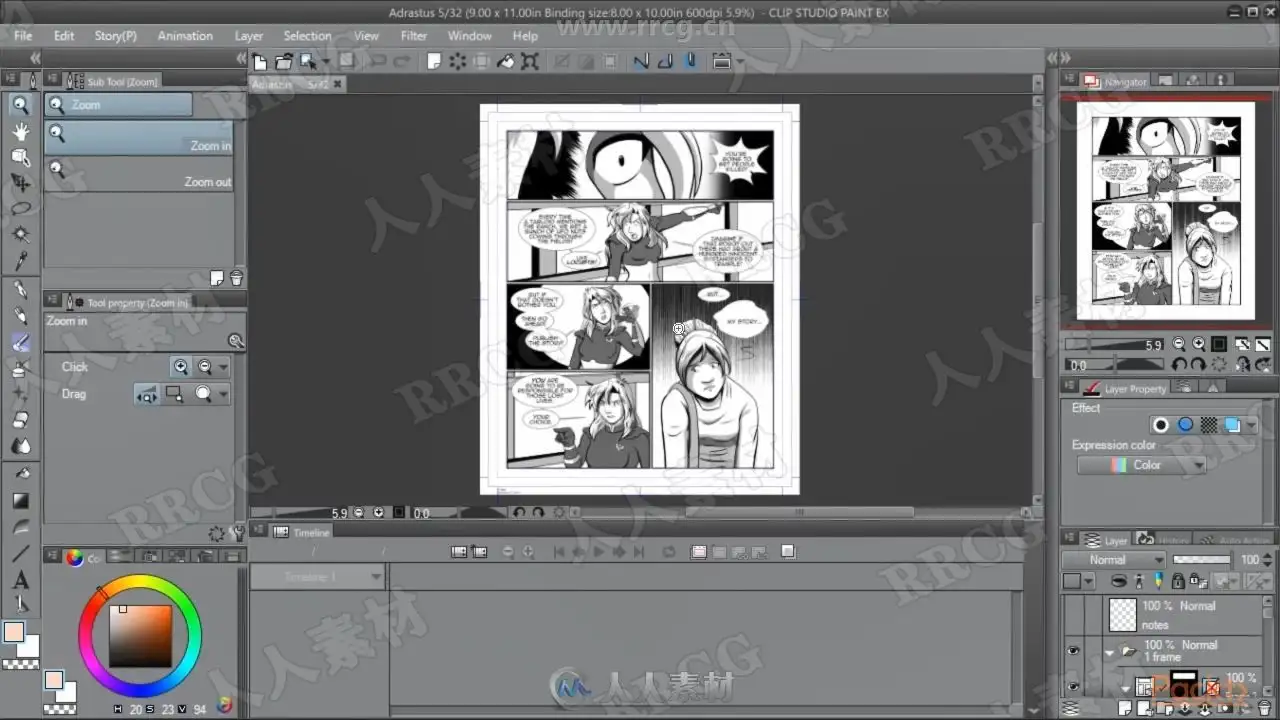The width and height of the screenshot is (1280, 720).
Task: Pick a color in the color wheel square
Action: pyautogui.click(x=140, y=636)
